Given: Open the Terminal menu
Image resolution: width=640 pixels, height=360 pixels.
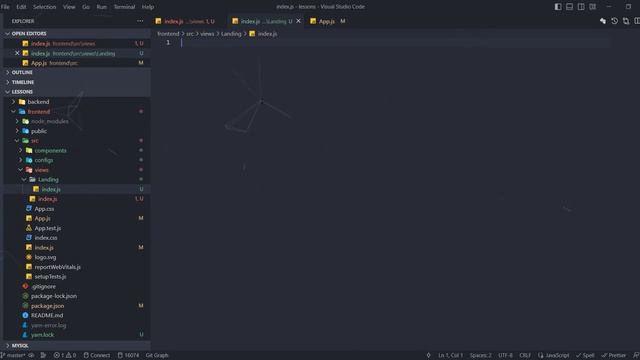Looking at the screenshot, I should pos(124,7).
